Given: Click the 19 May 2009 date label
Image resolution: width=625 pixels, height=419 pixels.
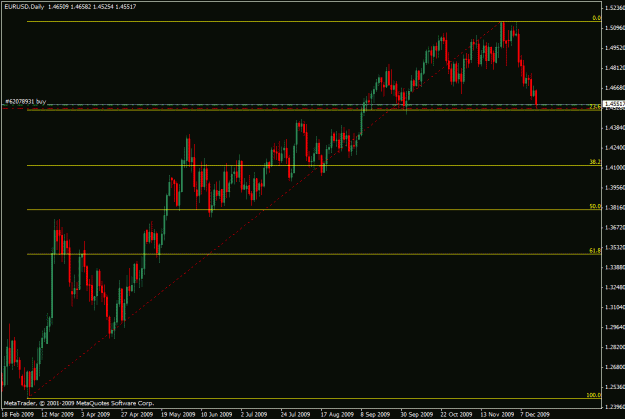Looking at the screenshot, I should (178, 415).
